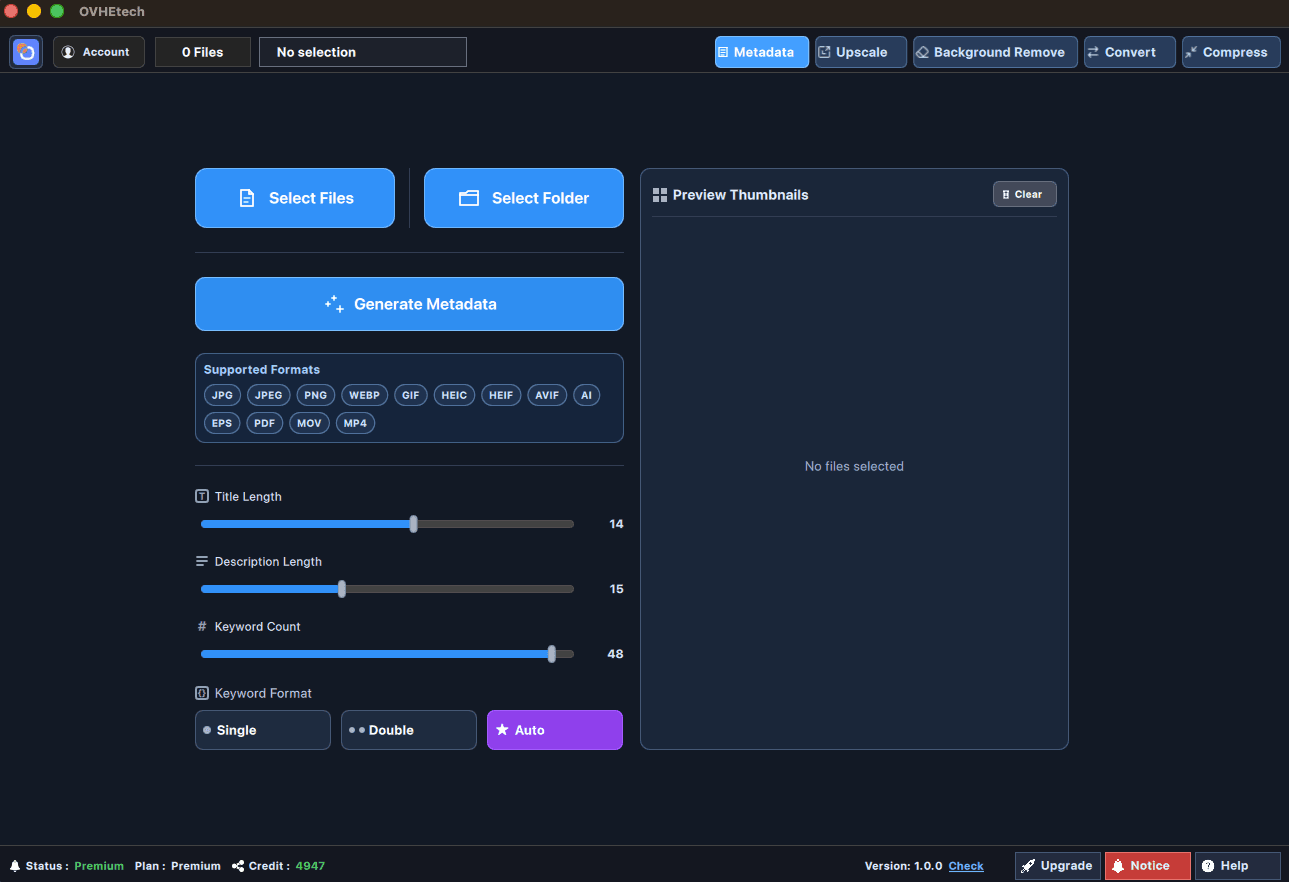Switch to the Compress tab
The height and width of the screenshot is (882, 1289).
click(x=1230, y=51)
